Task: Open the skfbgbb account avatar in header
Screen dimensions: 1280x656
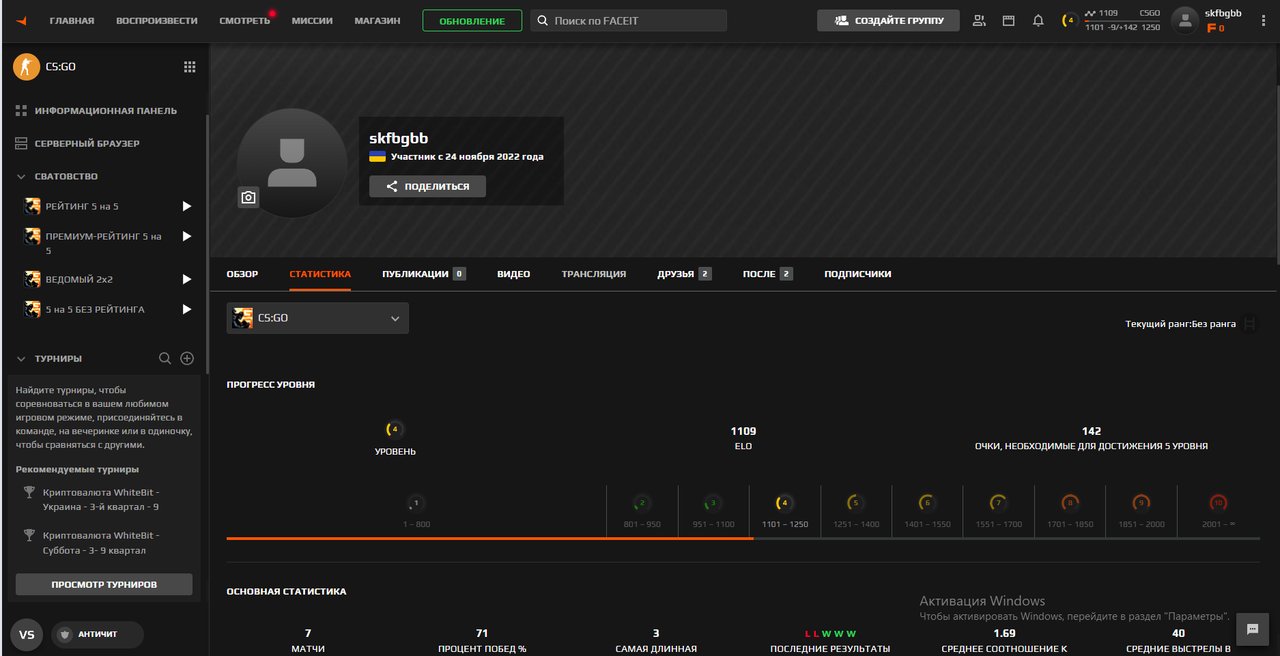Action: tap(1185, 20)
